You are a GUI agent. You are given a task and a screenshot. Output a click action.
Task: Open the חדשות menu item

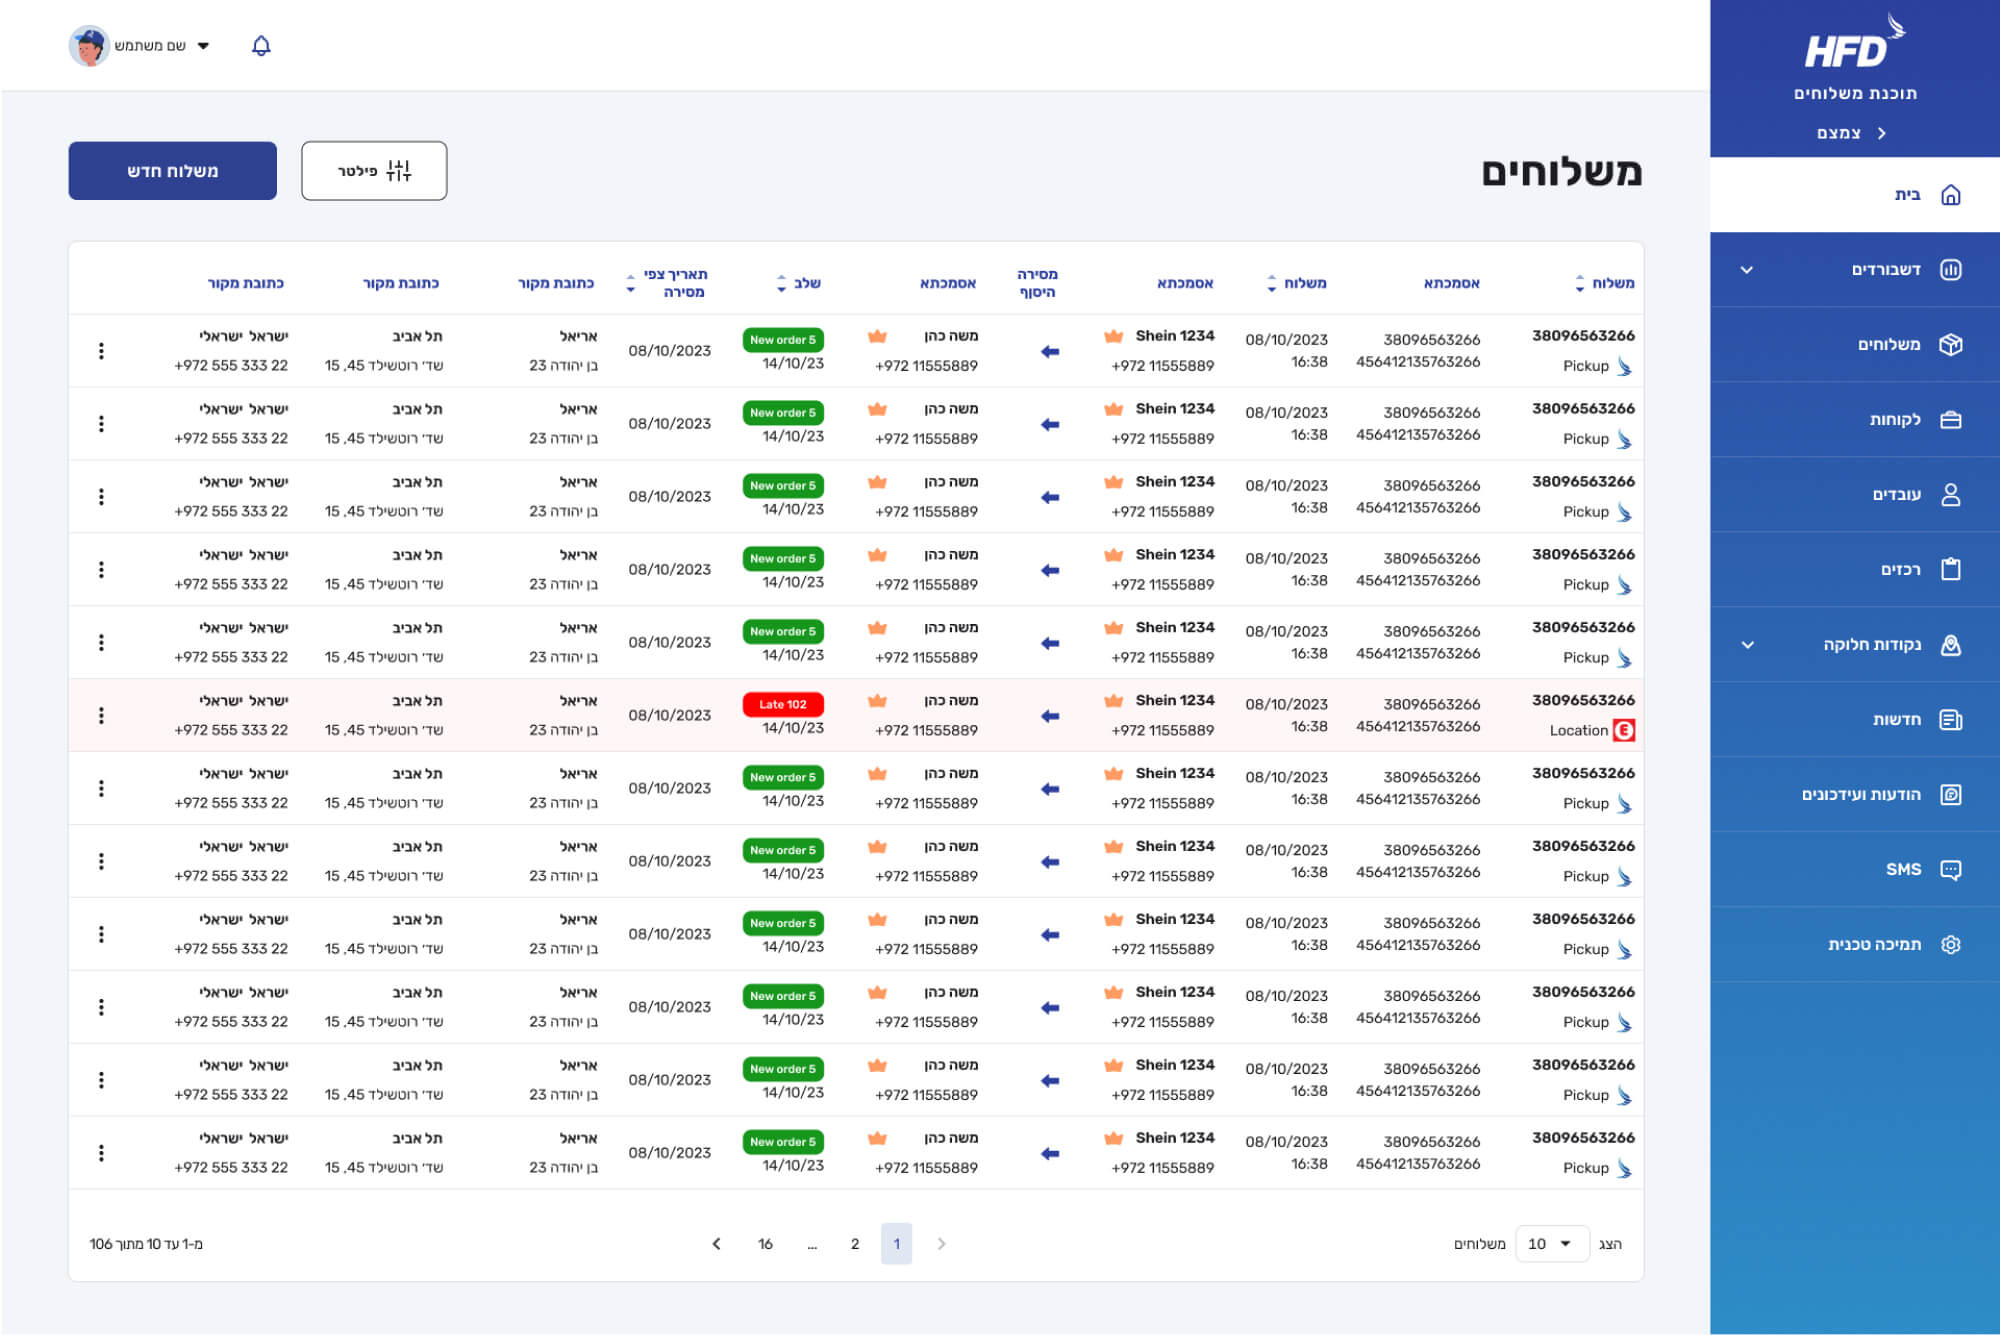tap(1896, 720)
